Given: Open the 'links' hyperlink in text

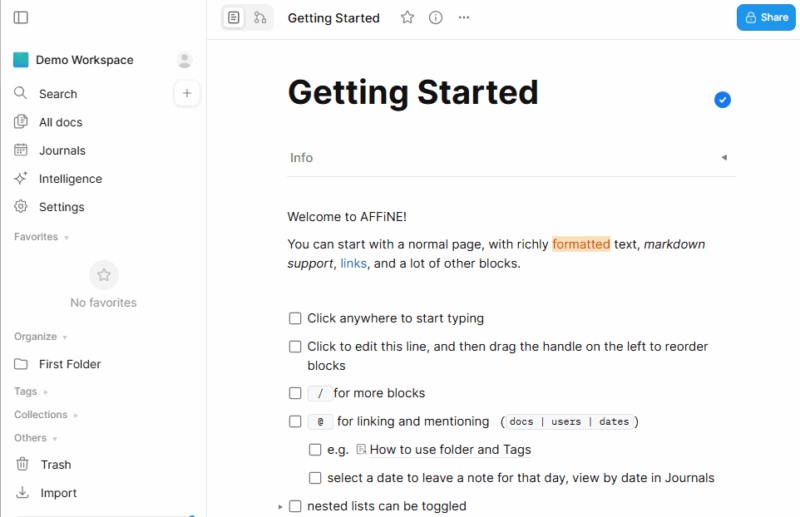Looking at the screenshot, I should pyautogui.click(x=353, y=264).
